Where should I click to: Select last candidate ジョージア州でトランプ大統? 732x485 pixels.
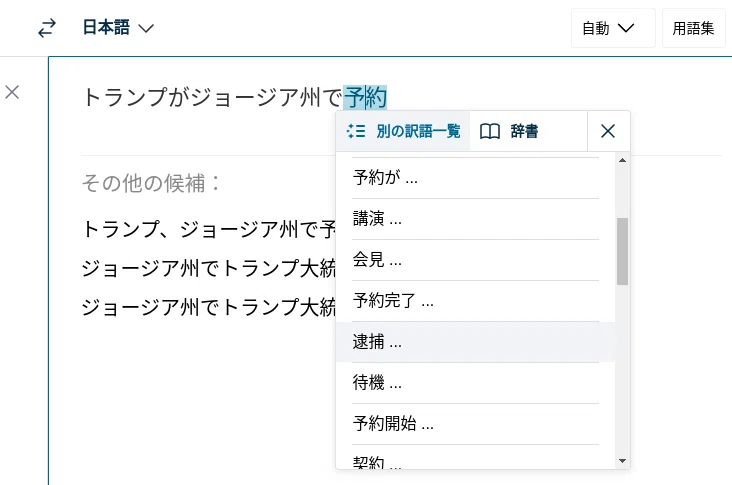(209, 307)
